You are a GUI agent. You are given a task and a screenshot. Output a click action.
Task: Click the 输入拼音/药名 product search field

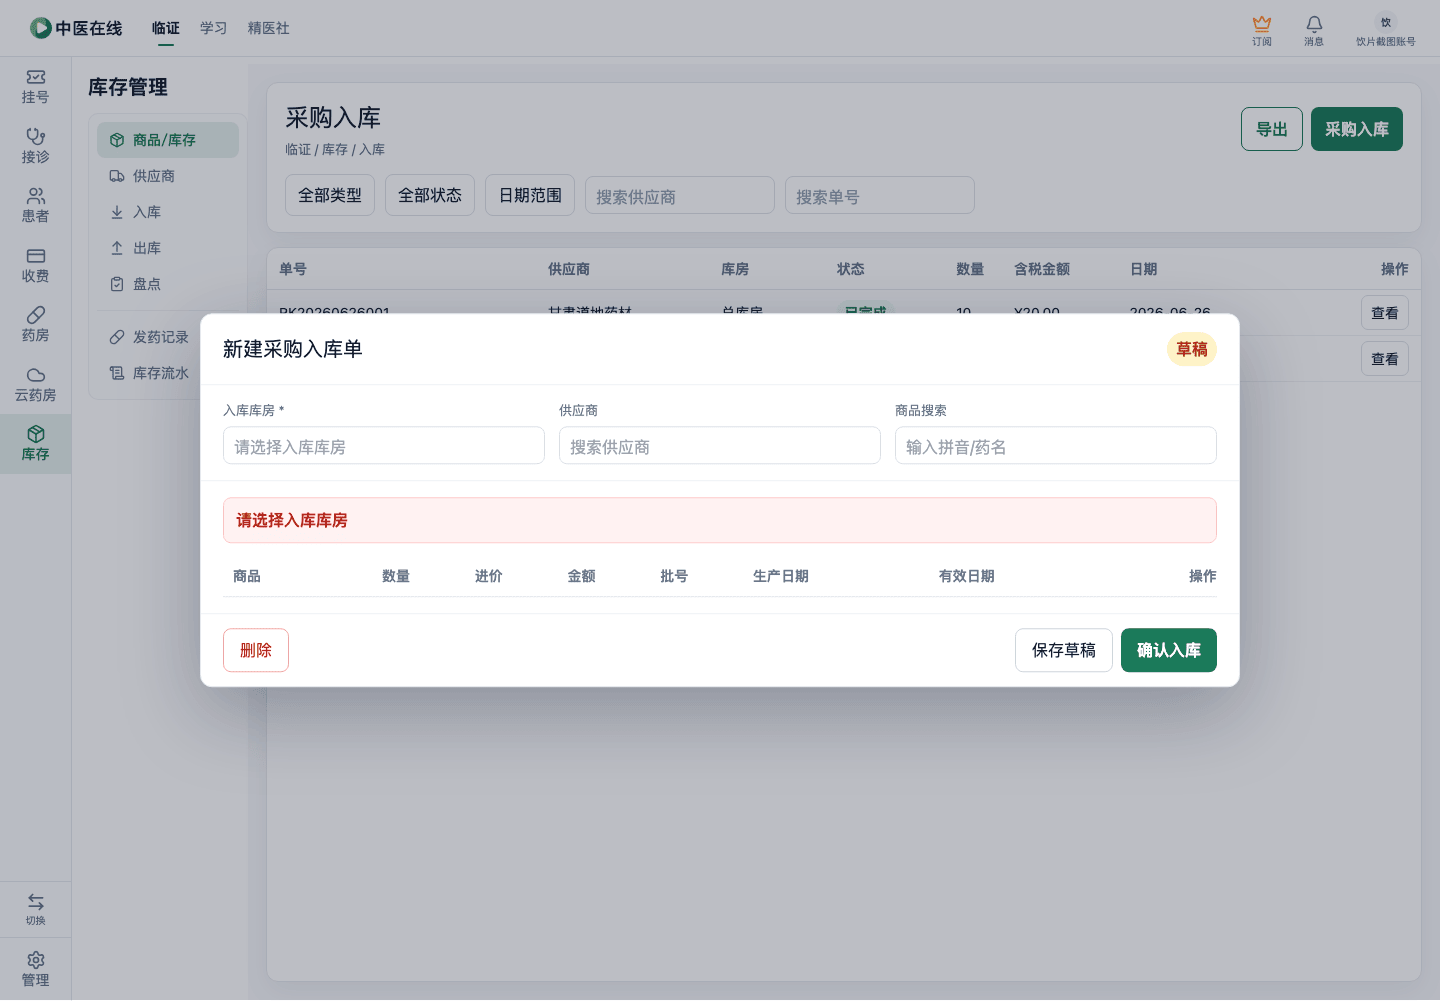1056,446
